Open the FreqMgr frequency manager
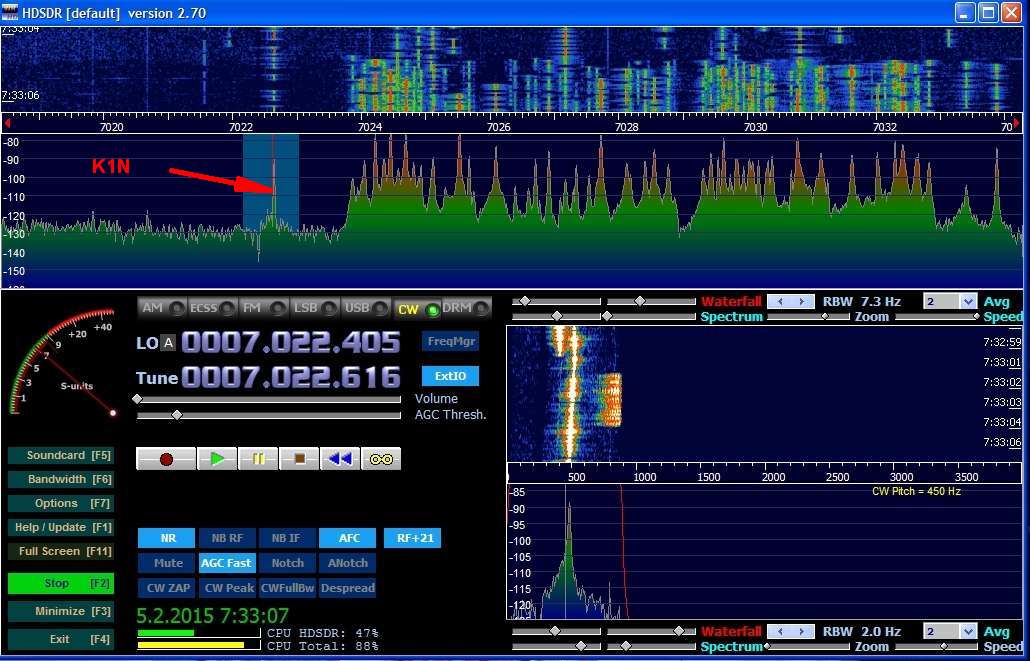The image size is (1030, 661). pos(450,341)
